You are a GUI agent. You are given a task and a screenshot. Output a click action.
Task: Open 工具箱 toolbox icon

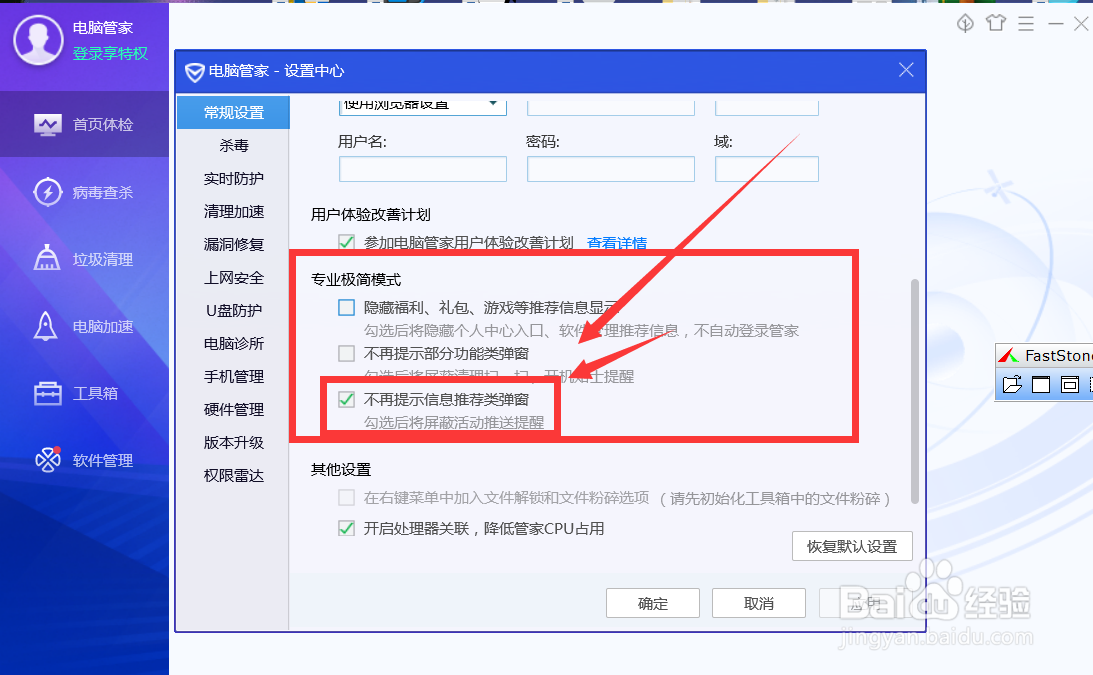47,393
